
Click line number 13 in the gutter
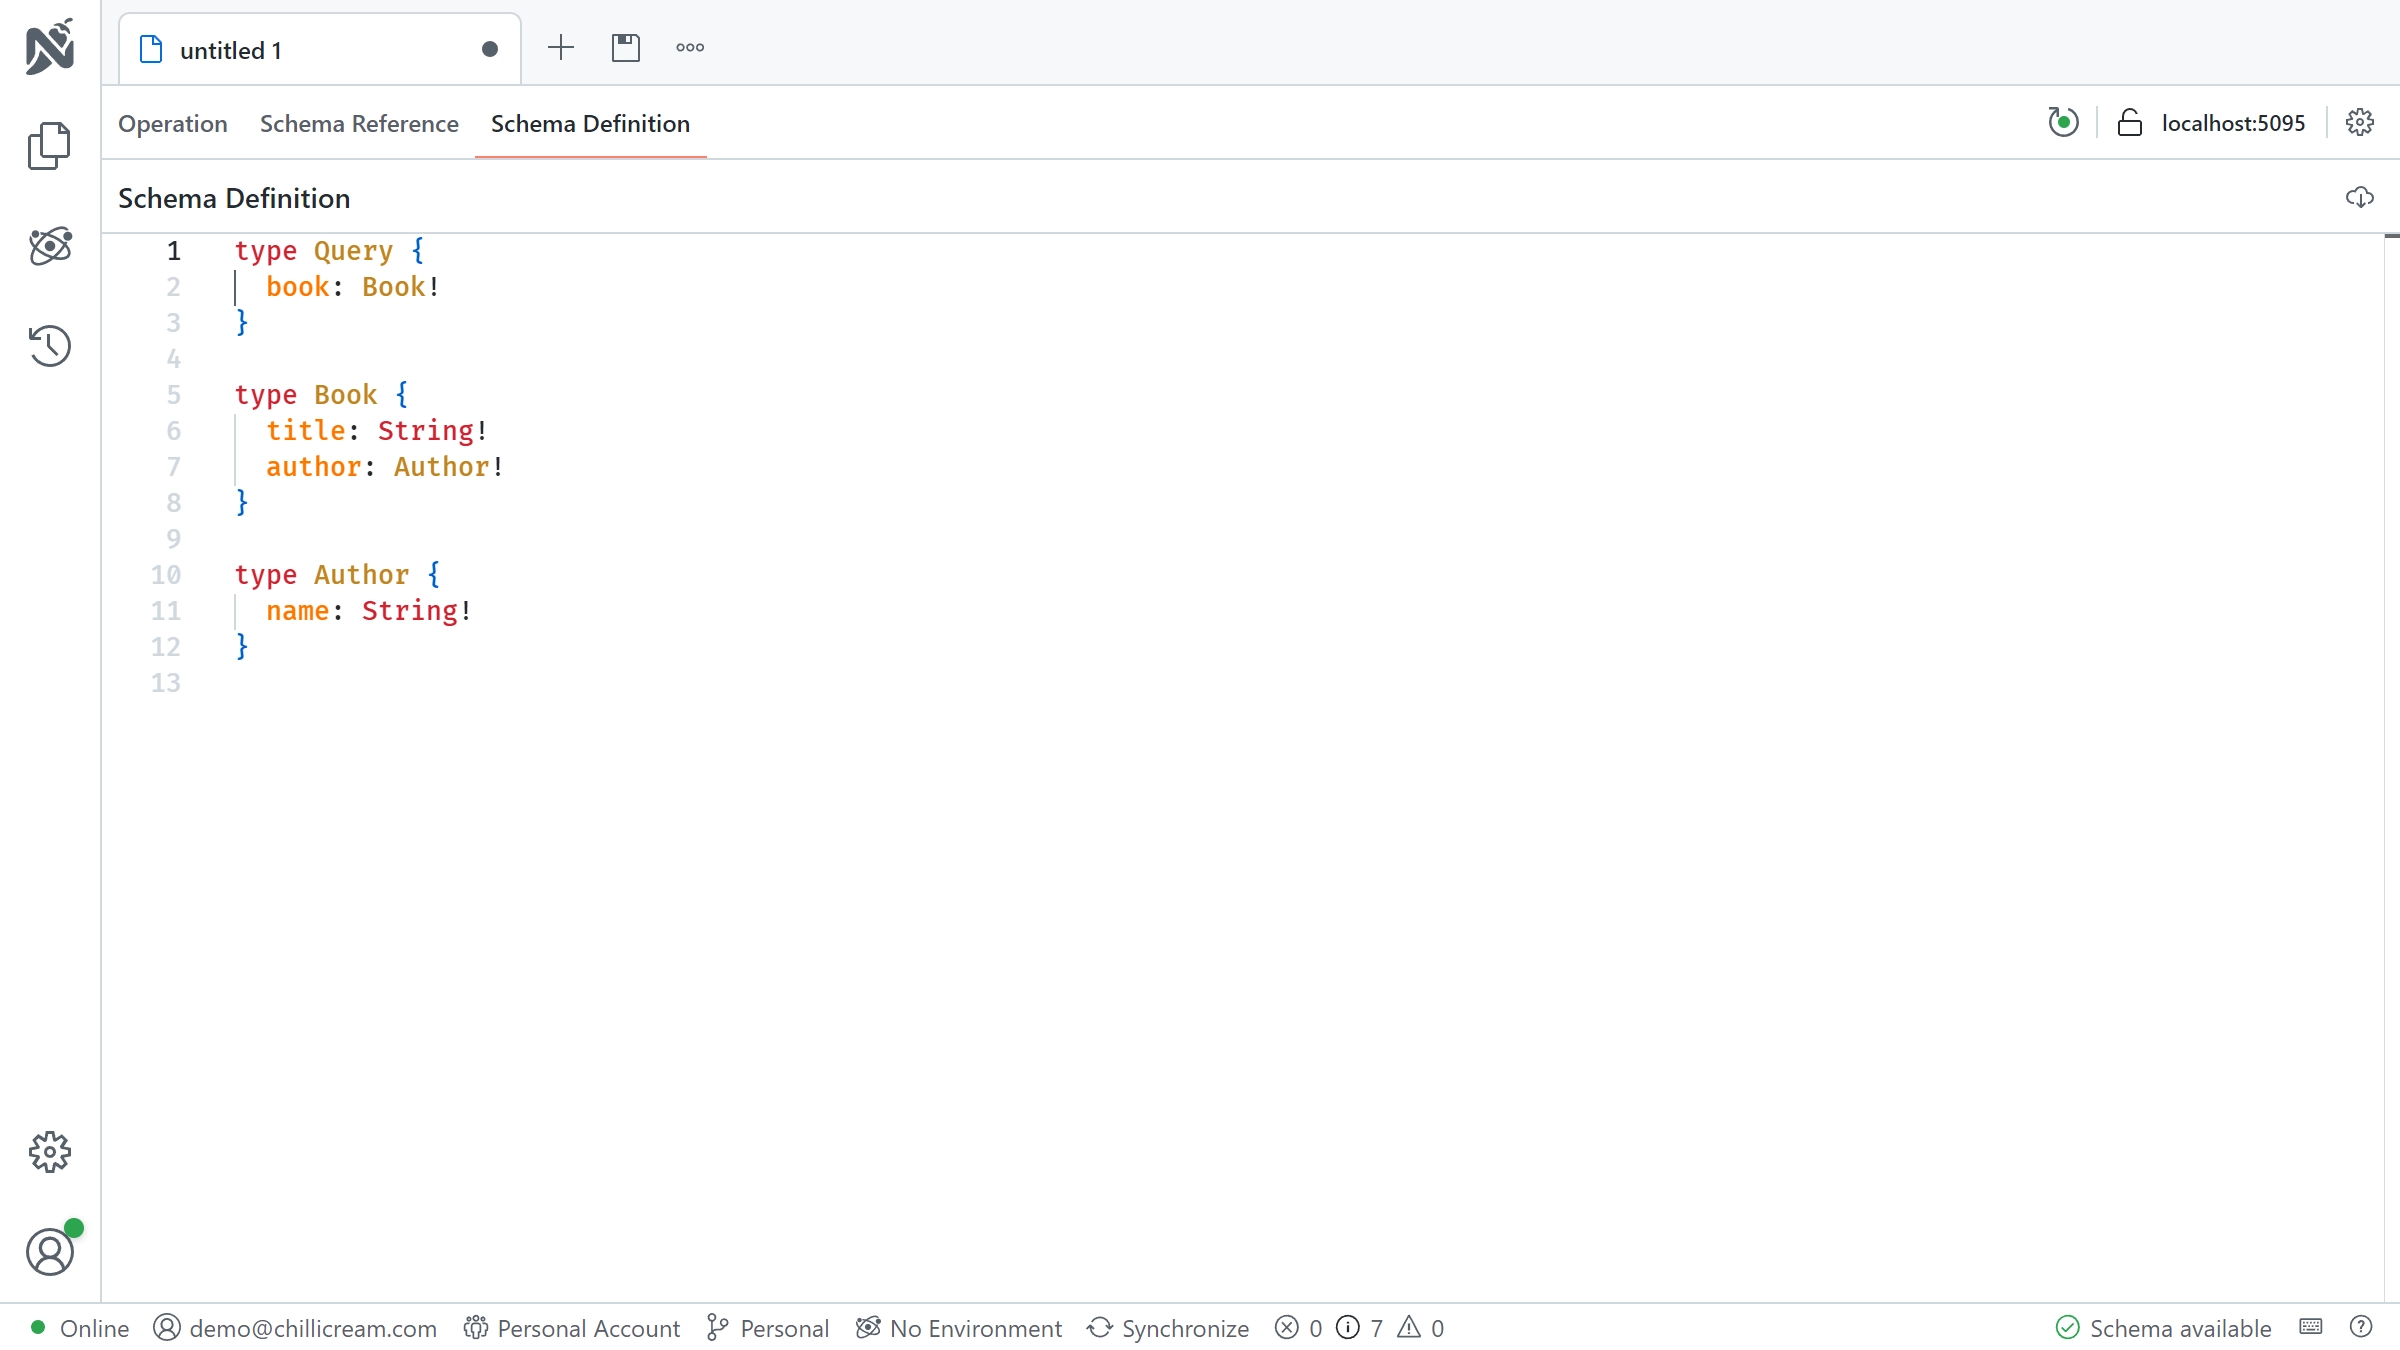pyautogui.click(x=166, y=683)
